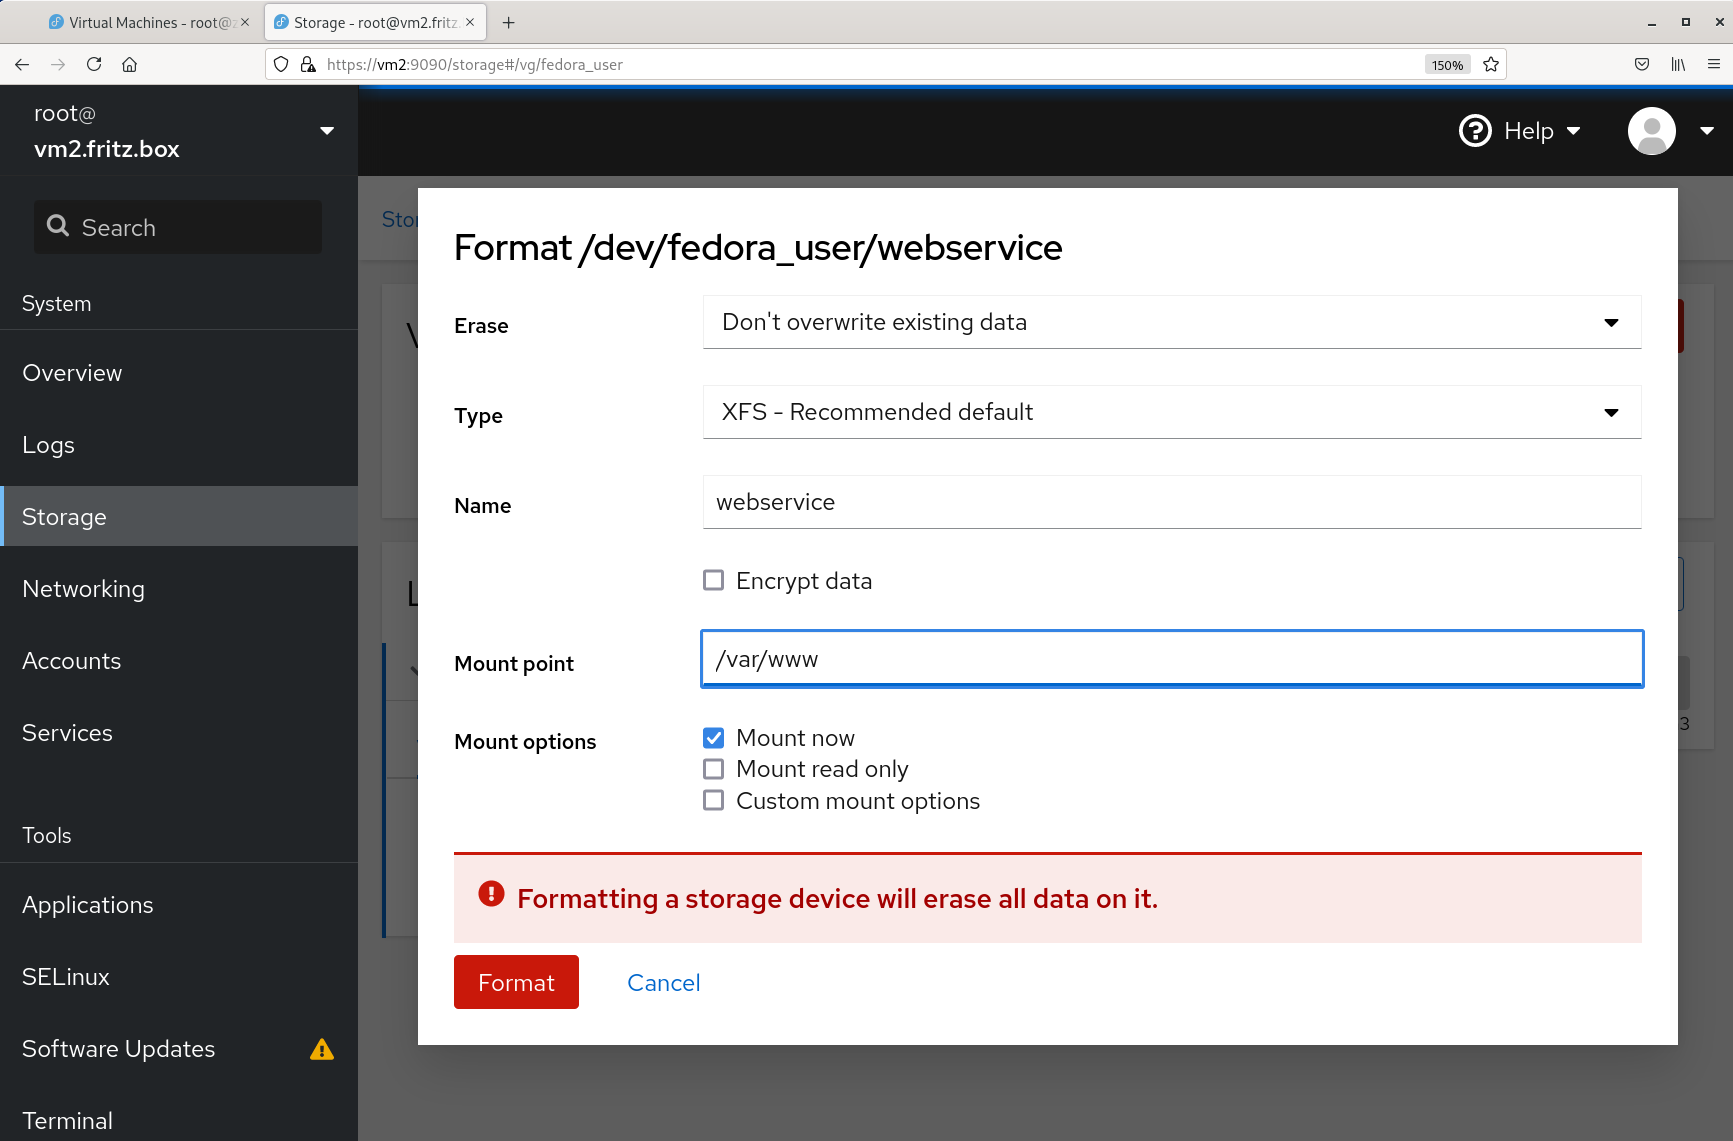Click the browser back arrow

[22, 65]
